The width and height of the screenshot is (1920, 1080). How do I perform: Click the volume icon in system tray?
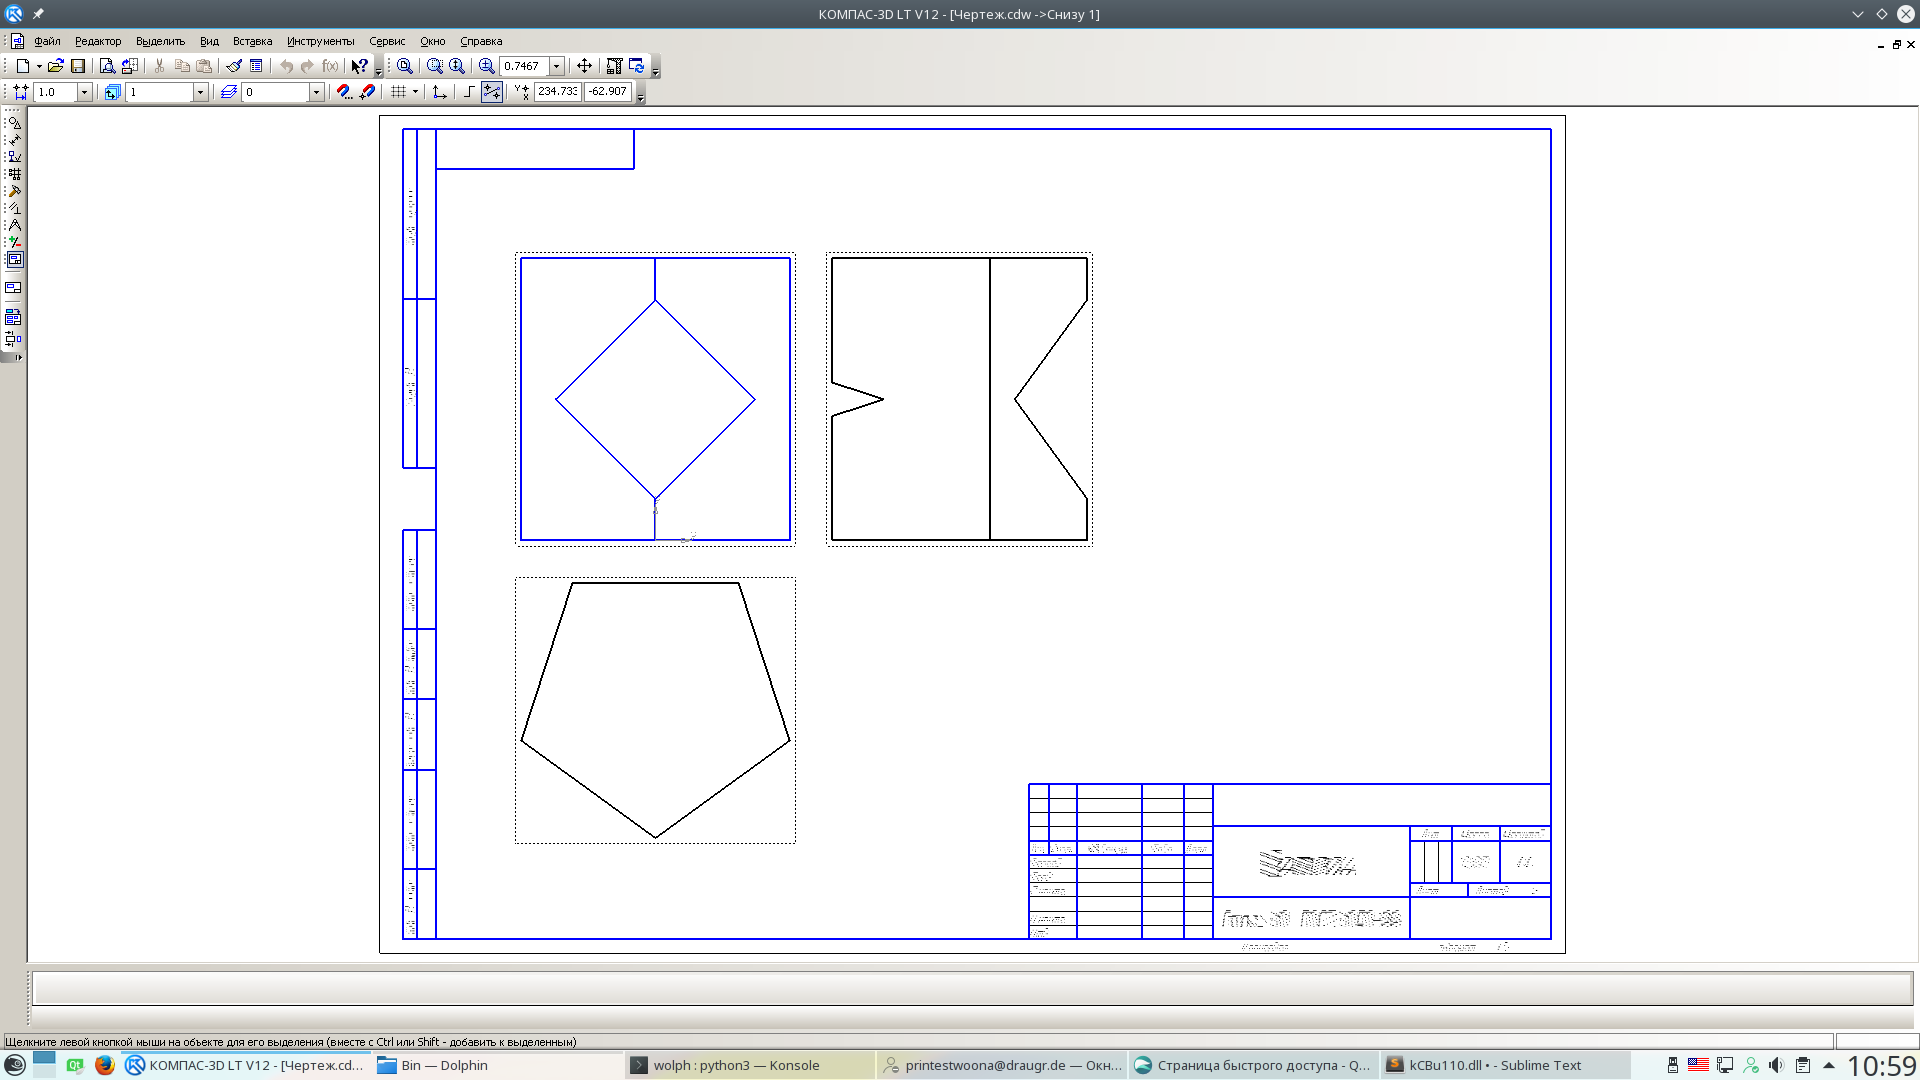coord(1776,1065)
